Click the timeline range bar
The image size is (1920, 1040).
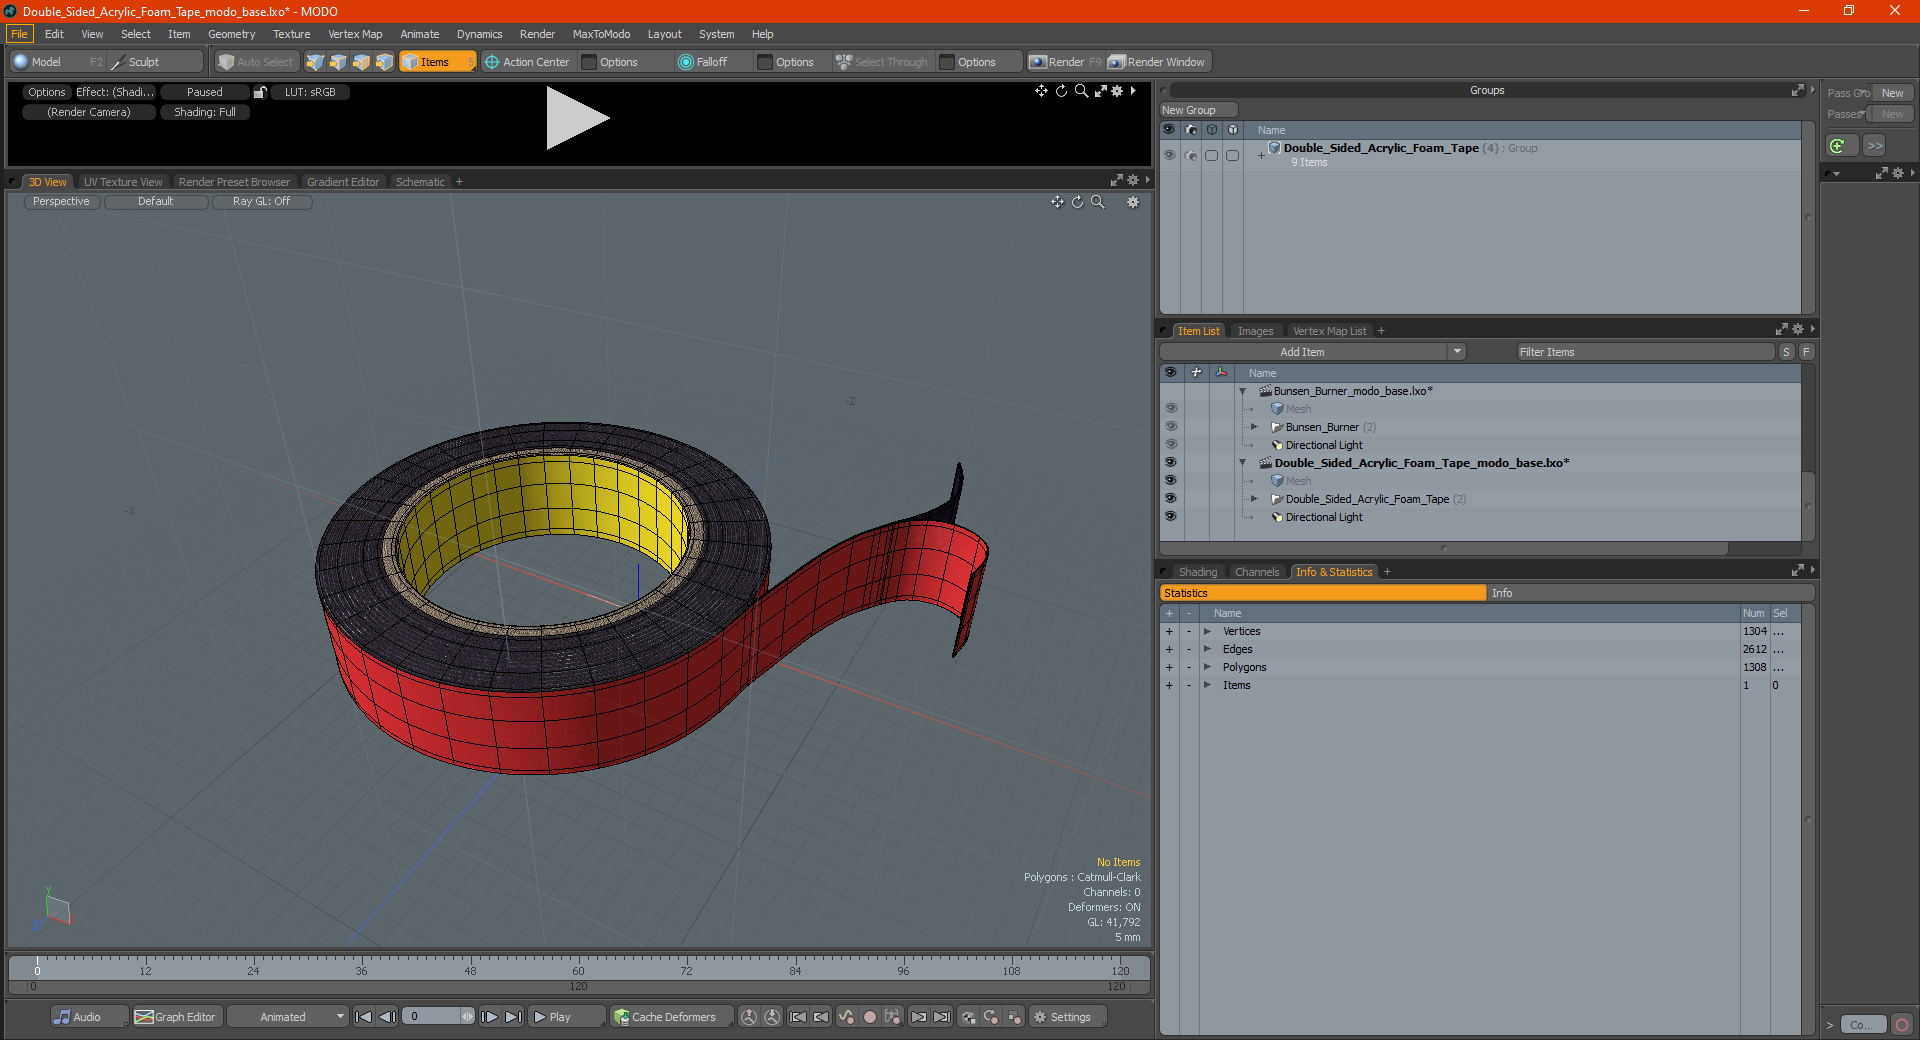coord(578,986)
